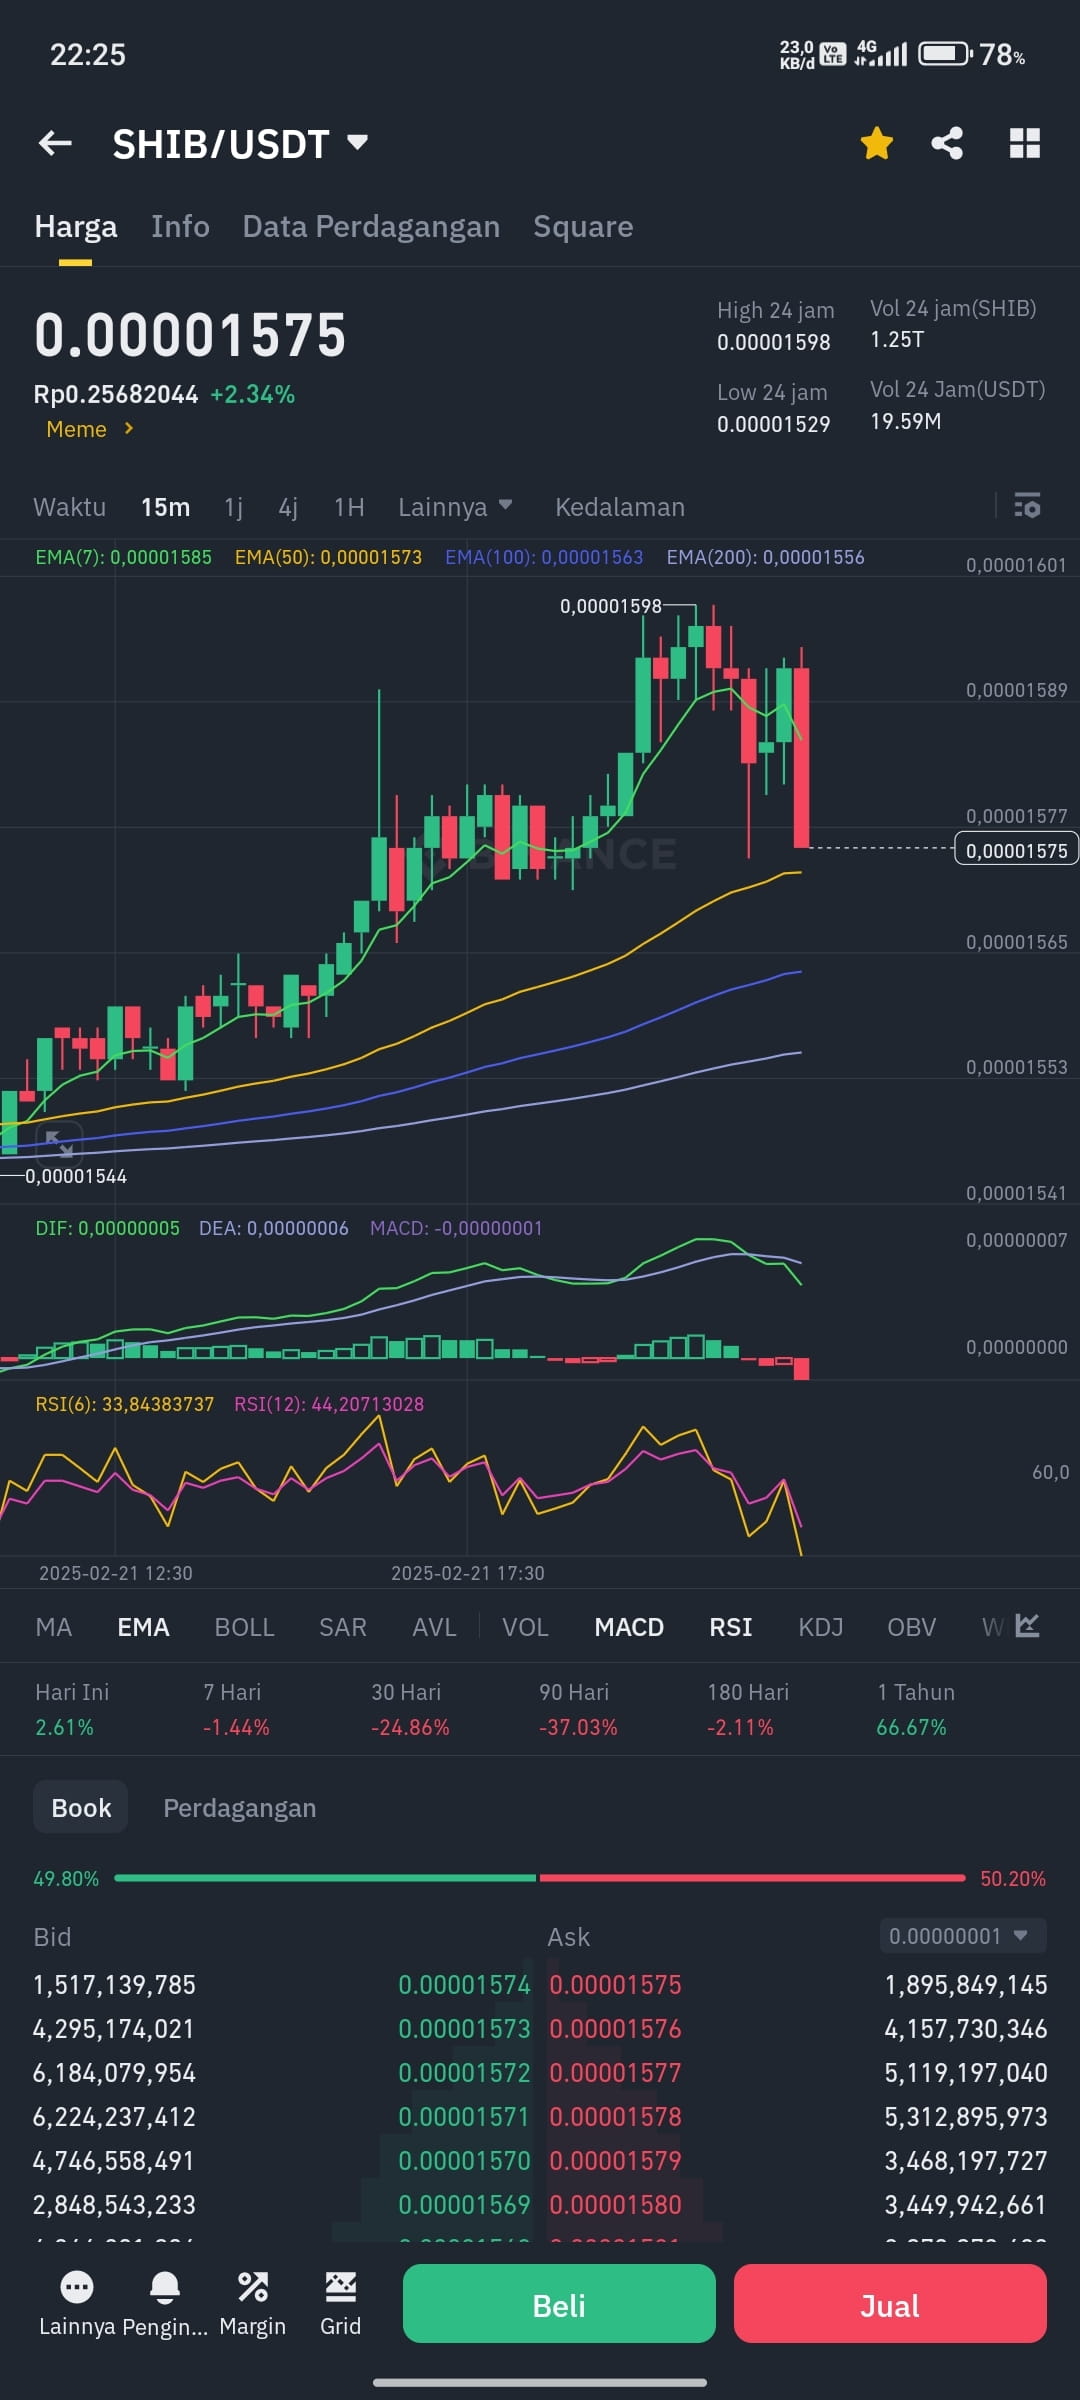Select the 4j timeframe
1080x2400 pixels.
288,507
